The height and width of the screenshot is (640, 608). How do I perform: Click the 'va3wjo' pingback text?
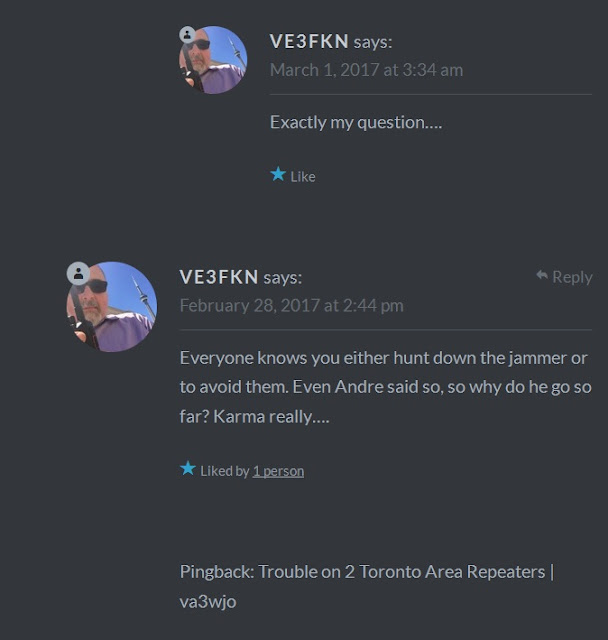(x=208, y=602)
